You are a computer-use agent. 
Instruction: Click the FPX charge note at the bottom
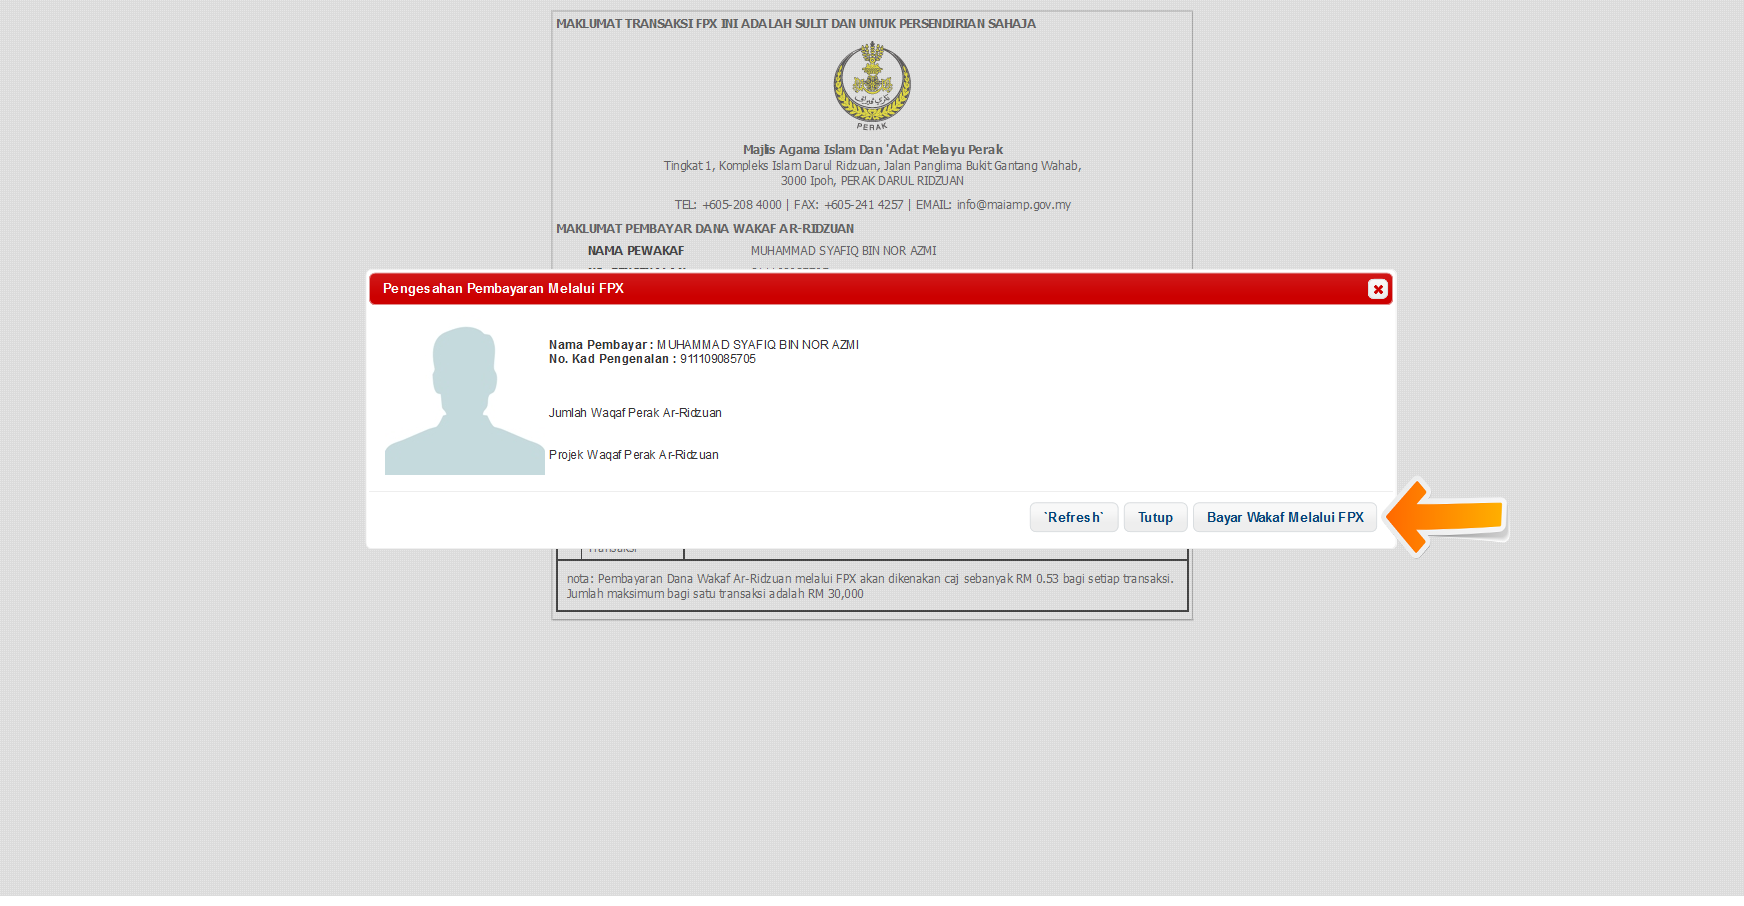(x=870, y=586)
